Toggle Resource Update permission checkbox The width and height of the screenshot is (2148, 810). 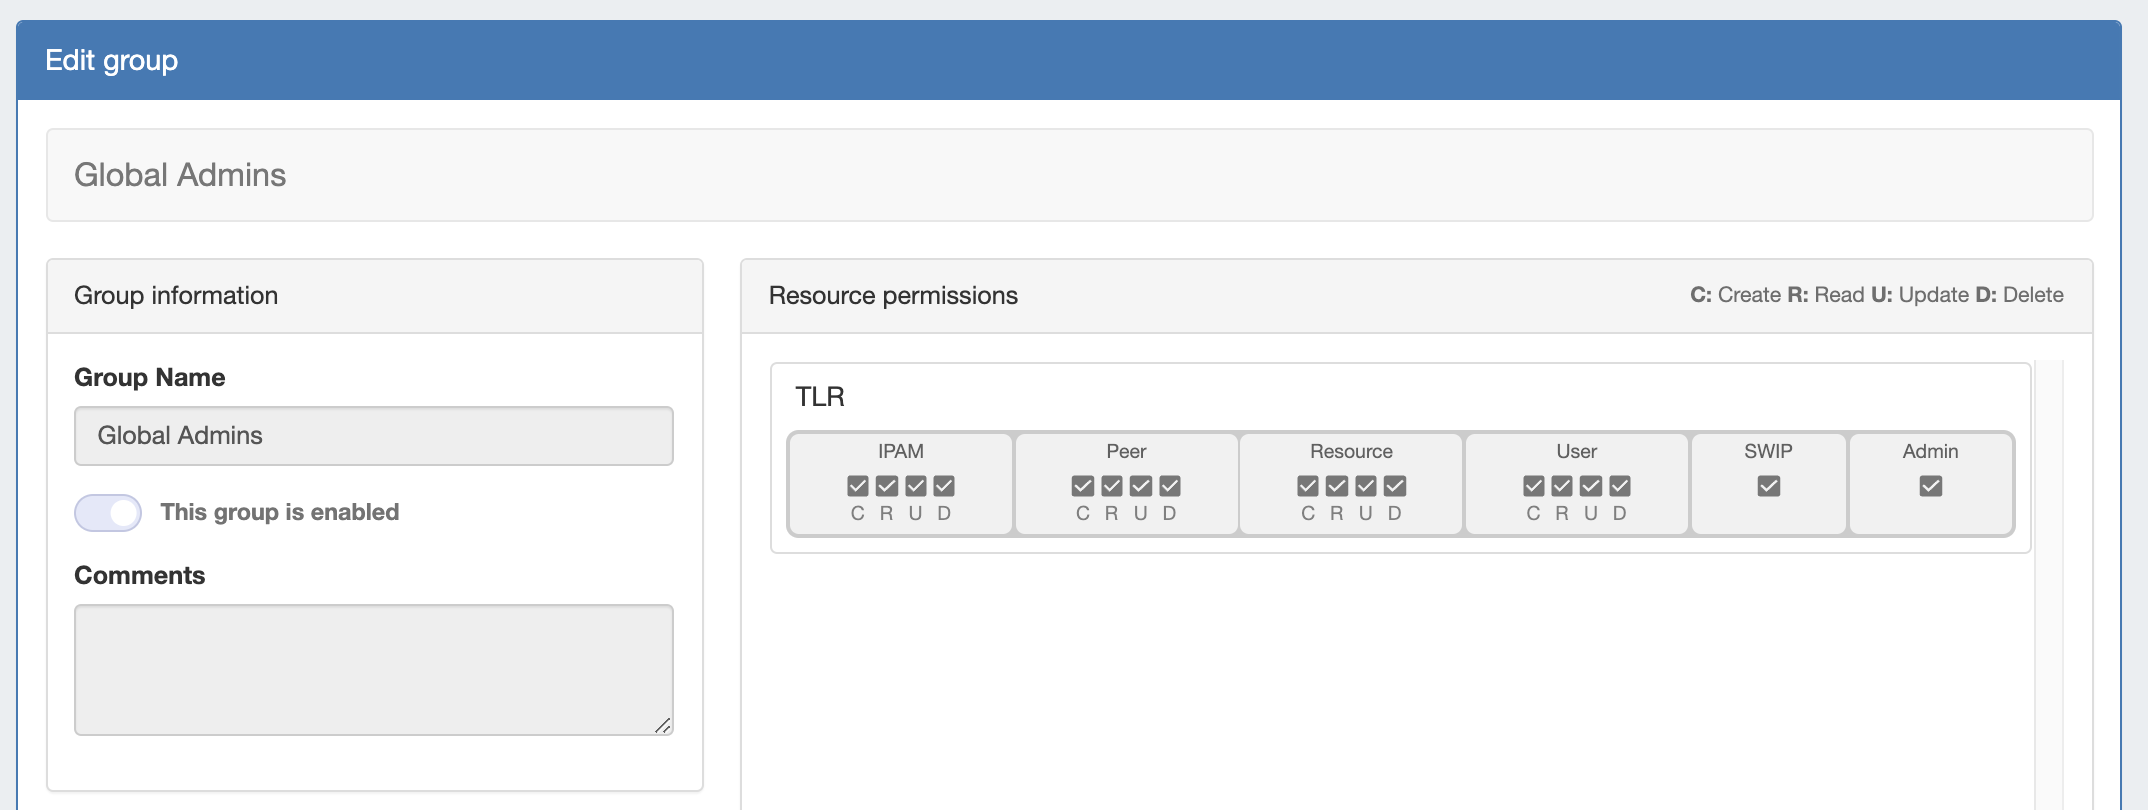point(1366,486)
